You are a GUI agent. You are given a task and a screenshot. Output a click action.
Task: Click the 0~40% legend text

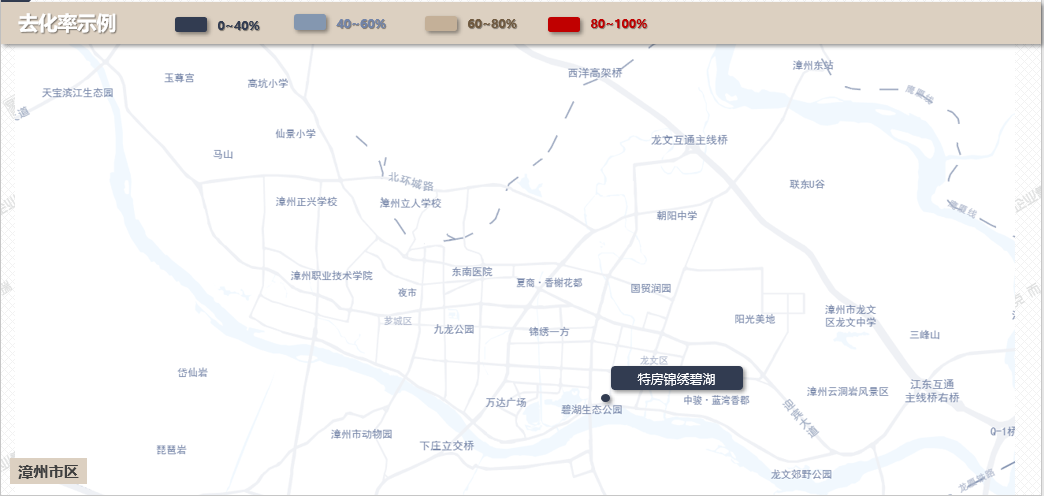pos(239,24)
